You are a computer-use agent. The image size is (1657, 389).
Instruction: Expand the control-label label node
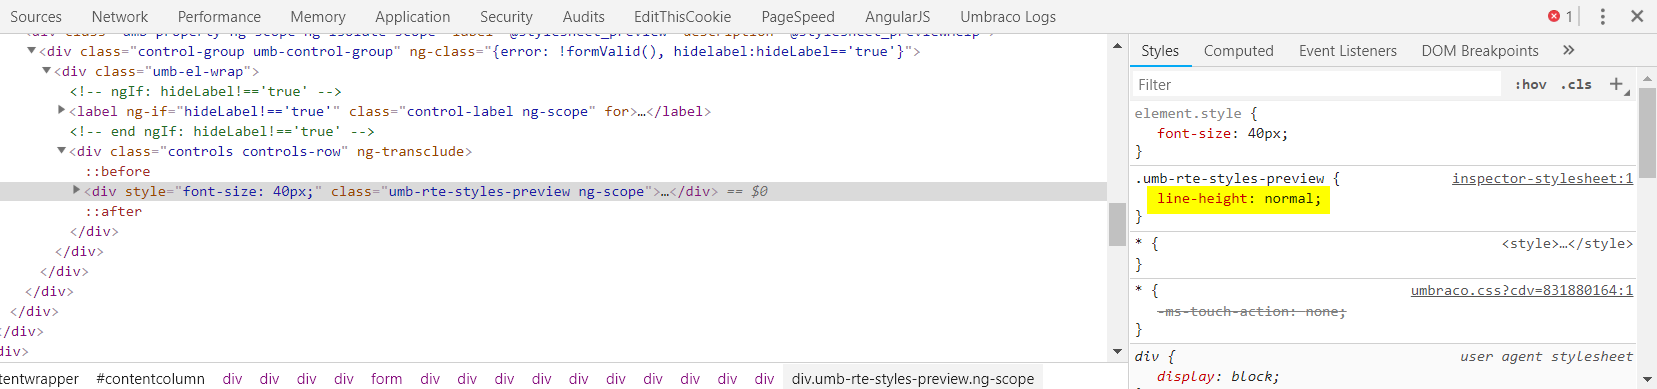(61, 111)
